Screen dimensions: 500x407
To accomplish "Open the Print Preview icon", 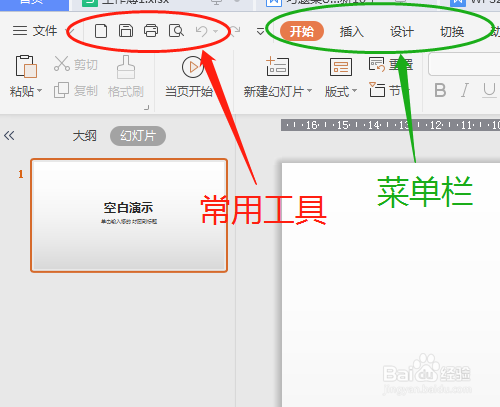I will (x=176, y=31).
